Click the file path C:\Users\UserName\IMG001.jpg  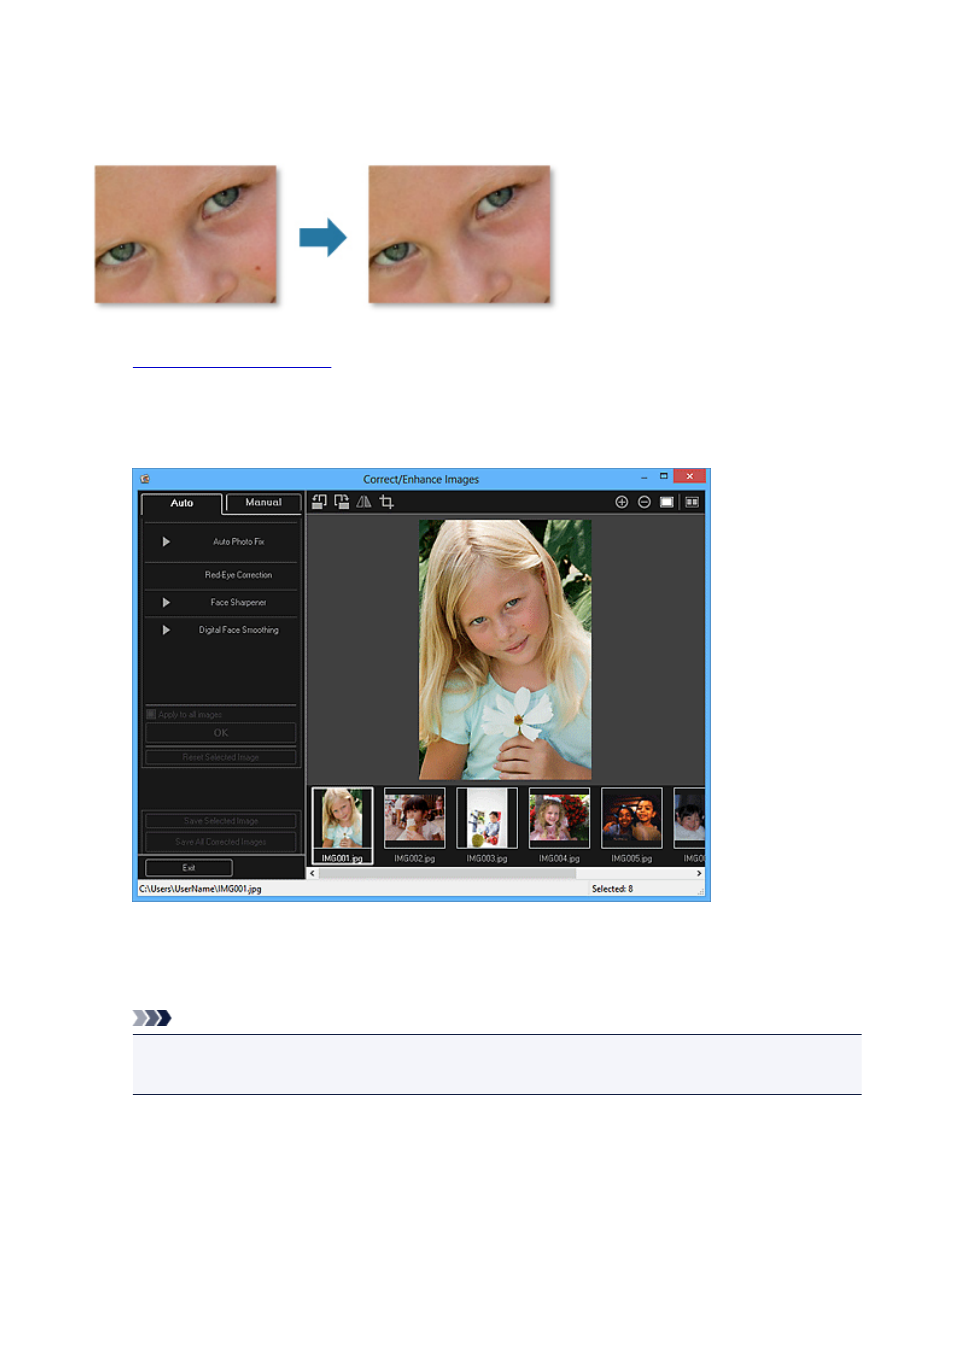(x=200, y=889)
